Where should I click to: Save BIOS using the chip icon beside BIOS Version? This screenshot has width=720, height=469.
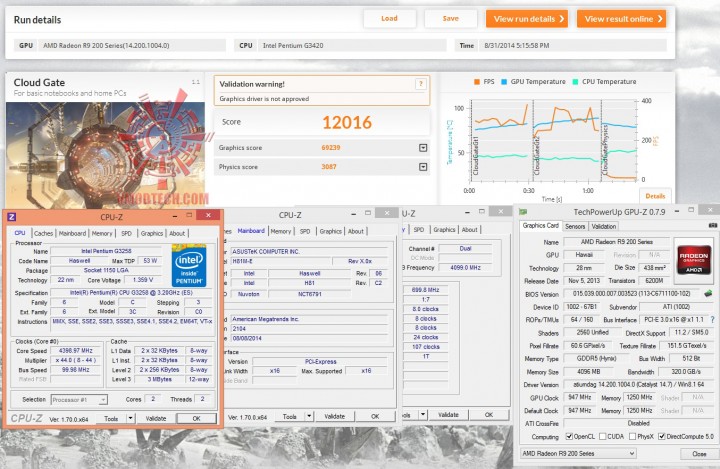708,293
